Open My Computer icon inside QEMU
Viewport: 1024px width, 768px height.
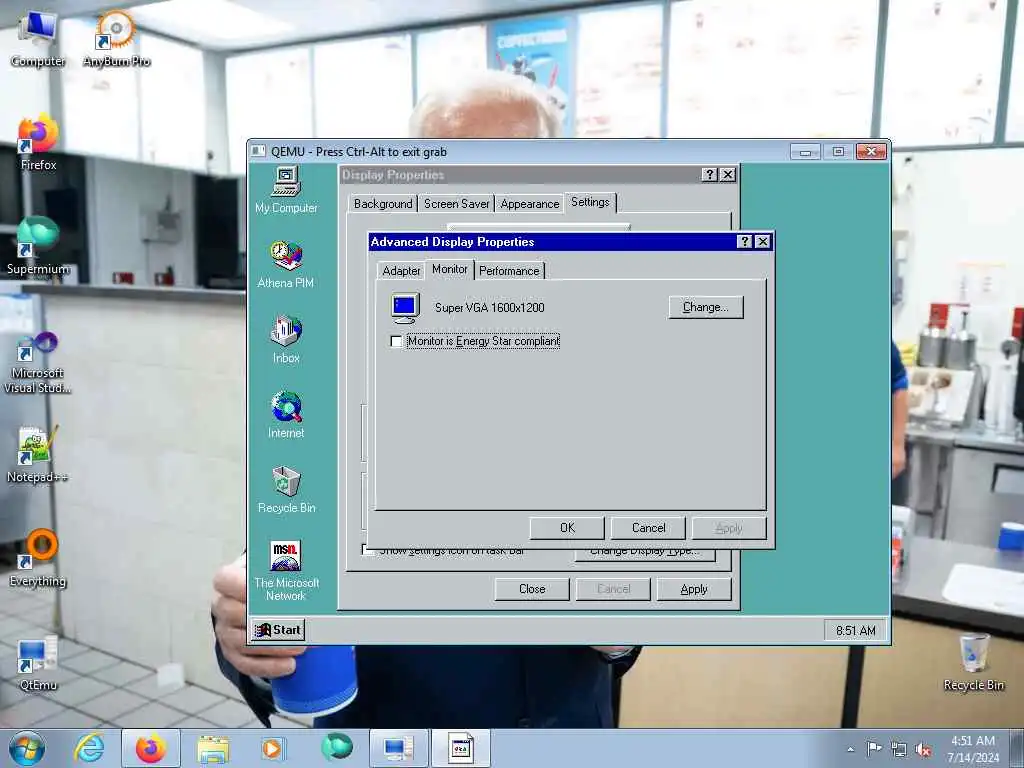(286, 189)
